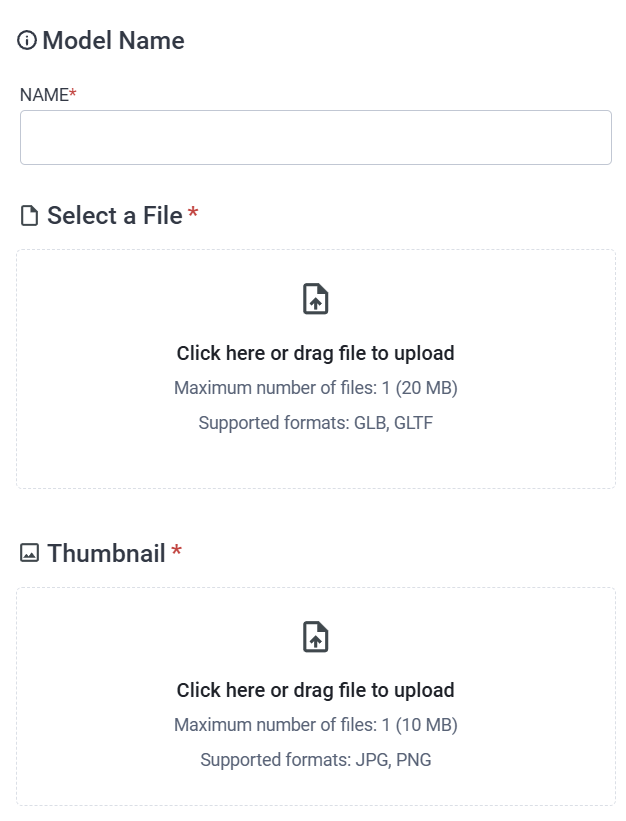Click the 'Maximum number of files: 1 (20 MB)' text
626x821 pixels.
coord(316,388)
